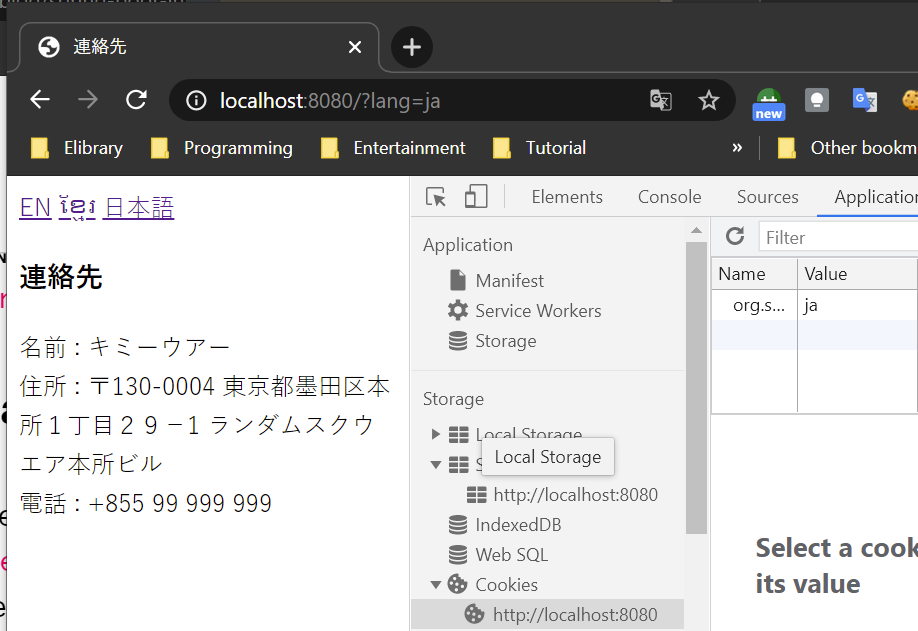Select the 'ja' cookie value cell
The image size is (918, 631).
(x=858, y=305)
